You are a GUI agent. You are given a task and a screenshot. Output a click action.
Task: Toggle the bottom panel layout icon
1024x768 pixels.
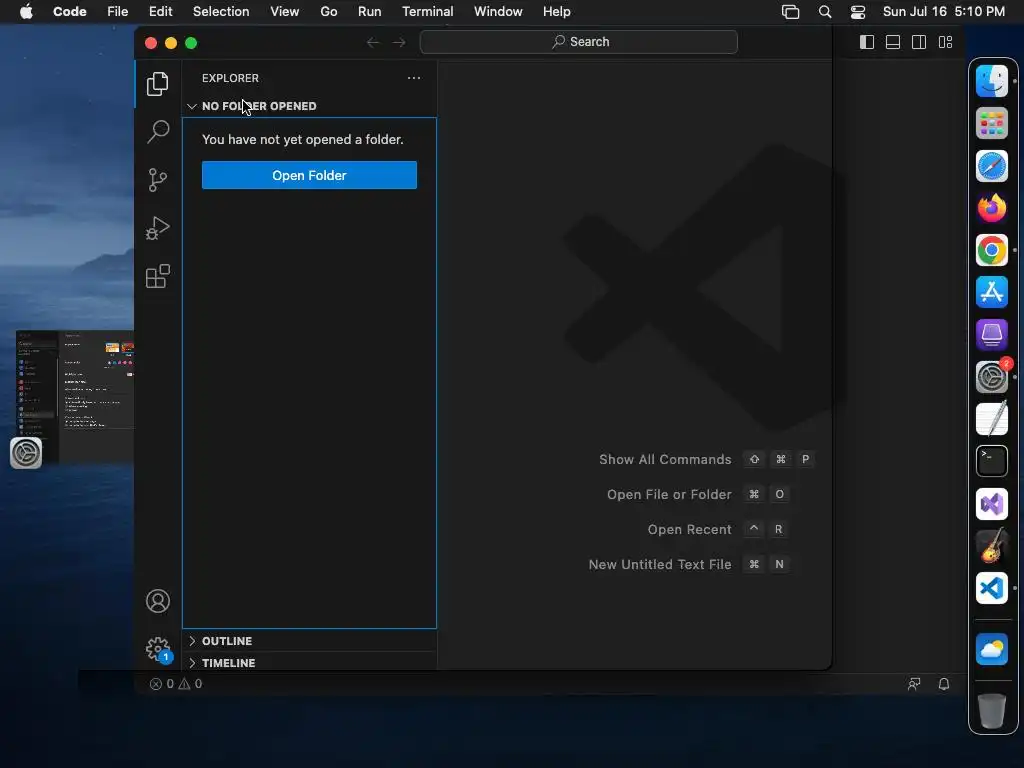(x=893, y=42)
